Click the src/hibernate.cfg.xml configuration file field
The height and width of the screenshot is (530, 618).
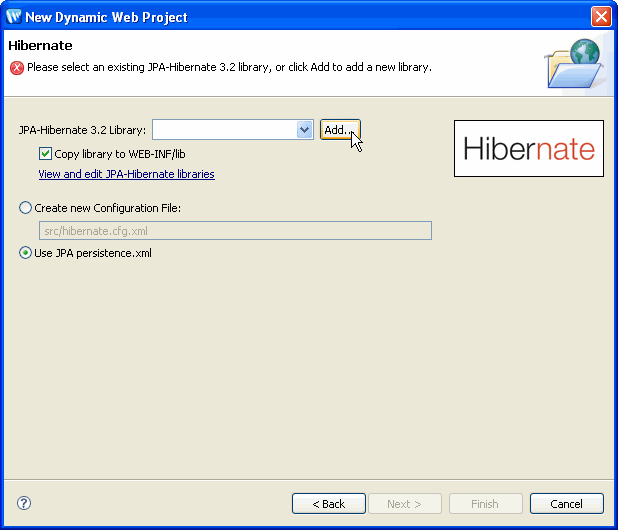tap(235, 231)
